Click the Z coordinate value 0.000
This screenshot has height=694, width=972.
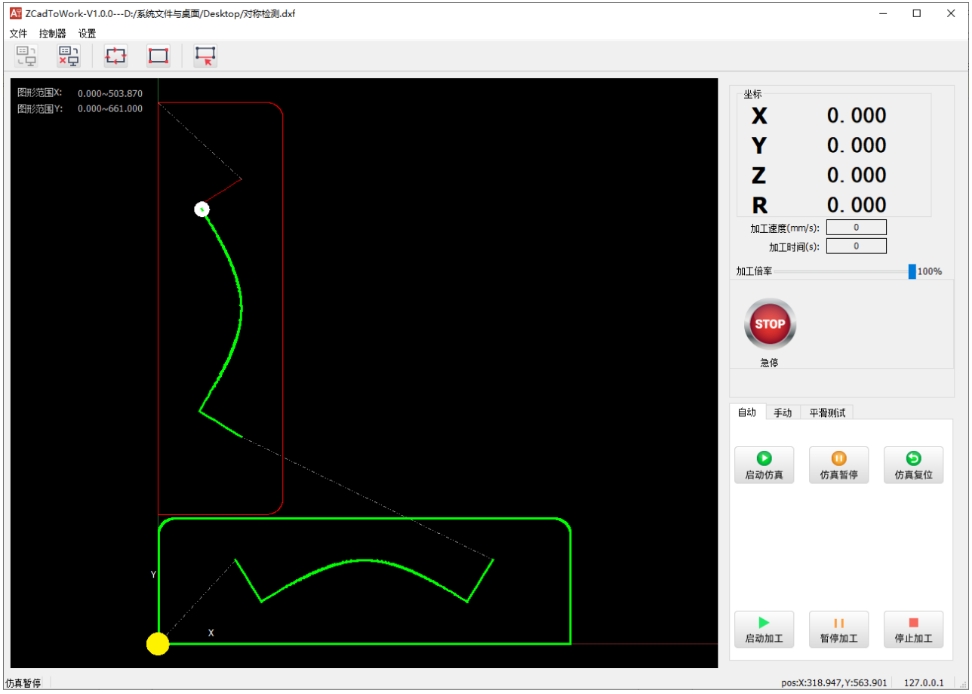(856, 175)
